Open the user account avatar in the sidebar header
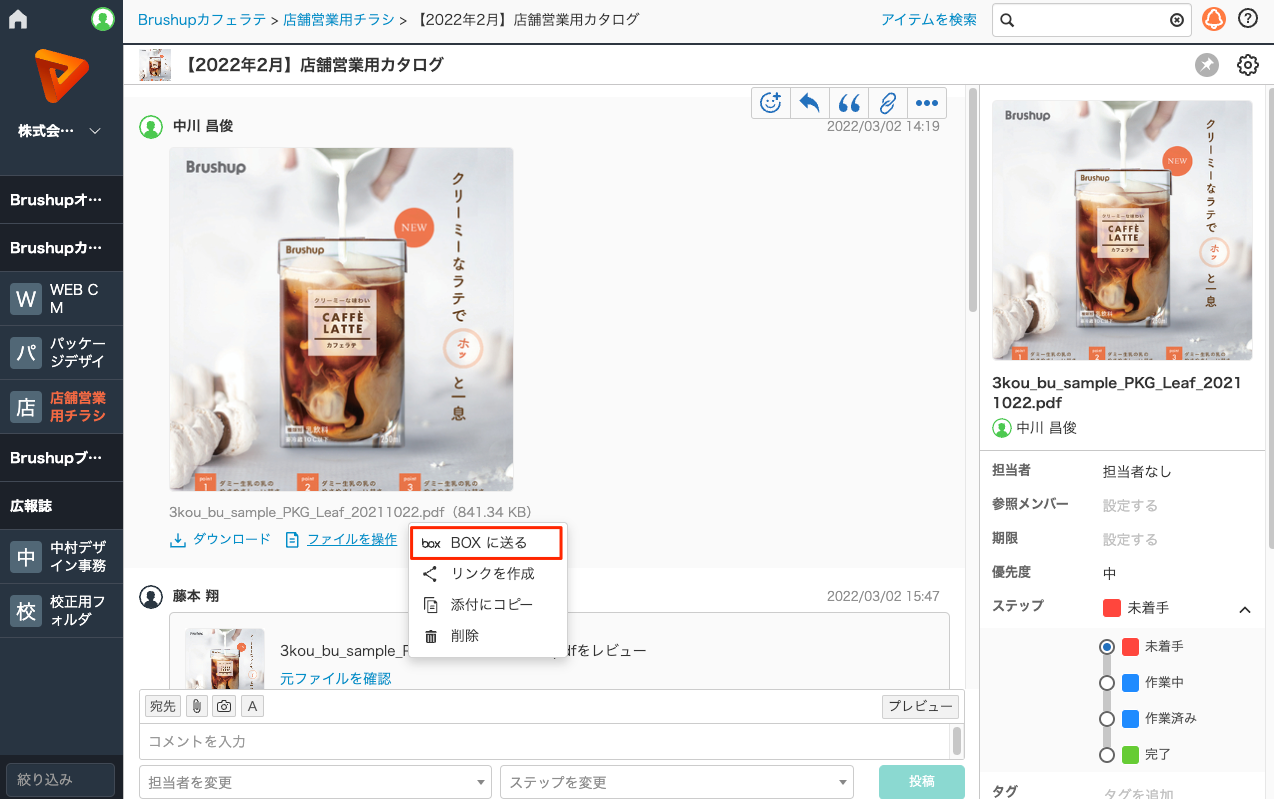Image resolution: width=1274 pixels, height=799 pixels. (103, 19)
